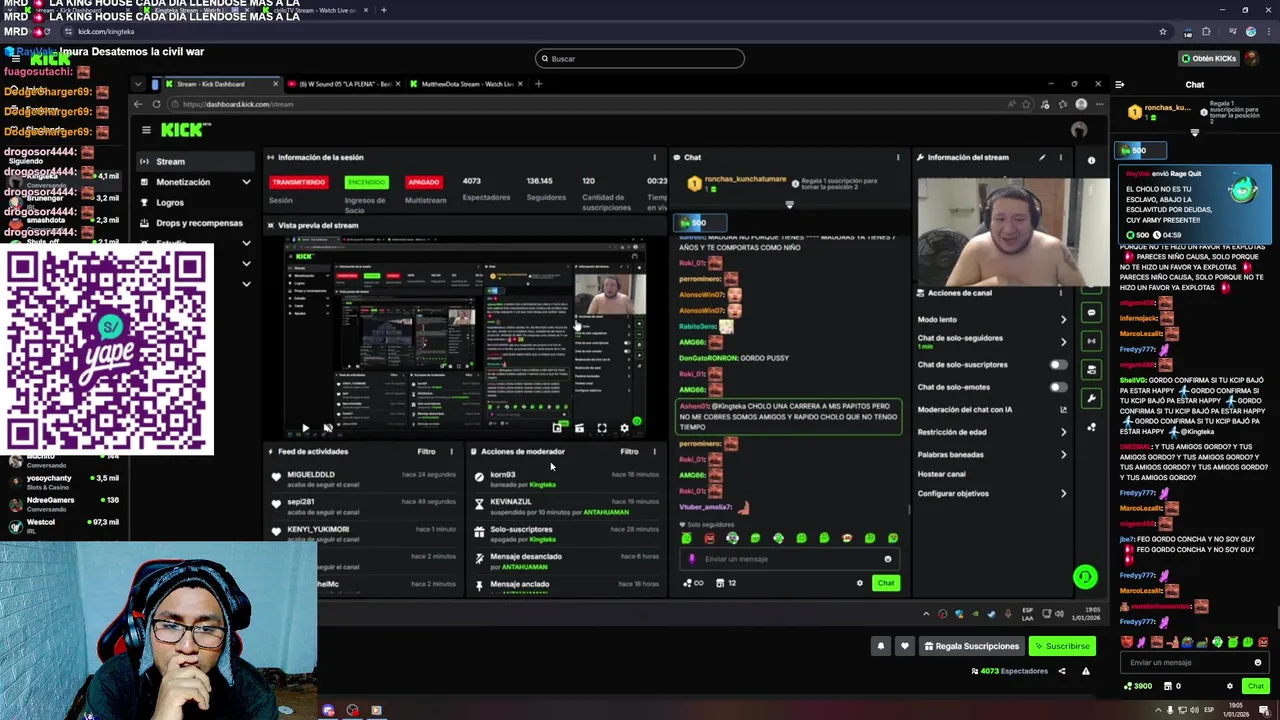The image size is (1280, 720).
Task: Click the info icon in right rail
Action: (1091, 160)
